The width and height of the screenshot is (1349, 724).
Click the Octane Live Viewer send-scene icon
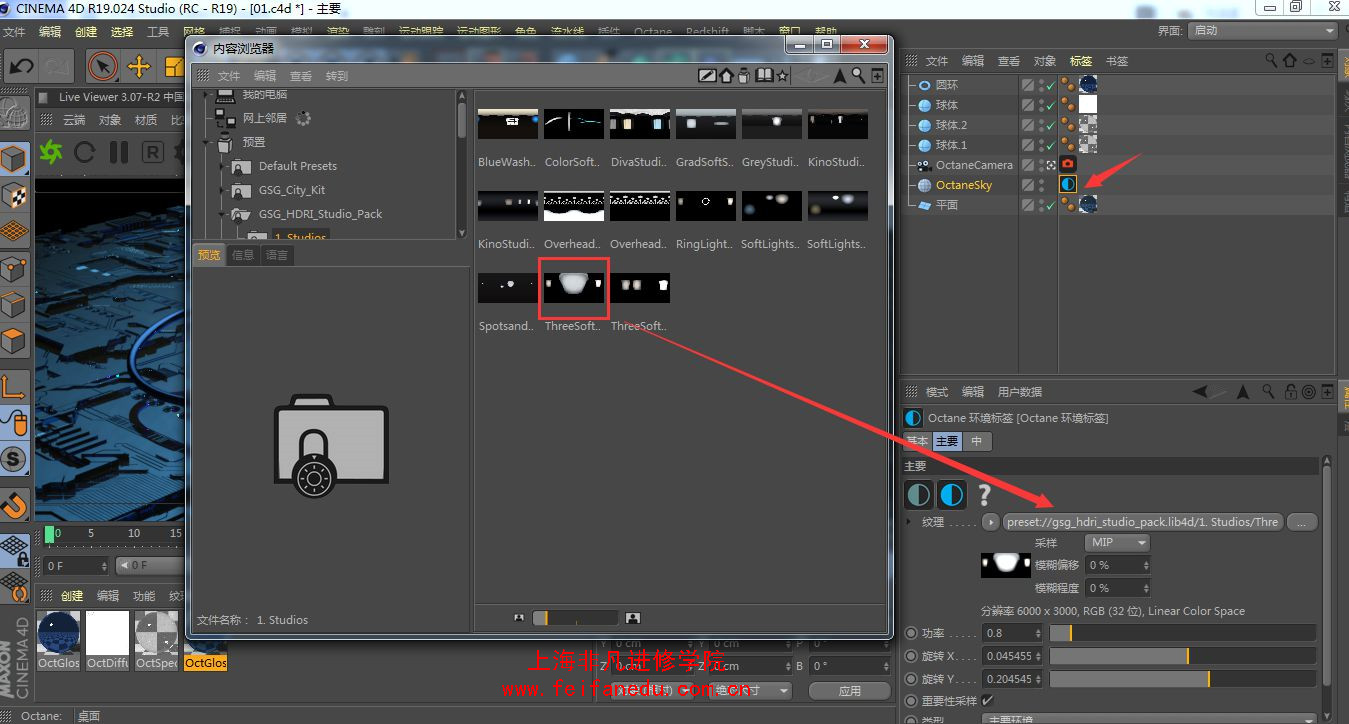point(50,152)
